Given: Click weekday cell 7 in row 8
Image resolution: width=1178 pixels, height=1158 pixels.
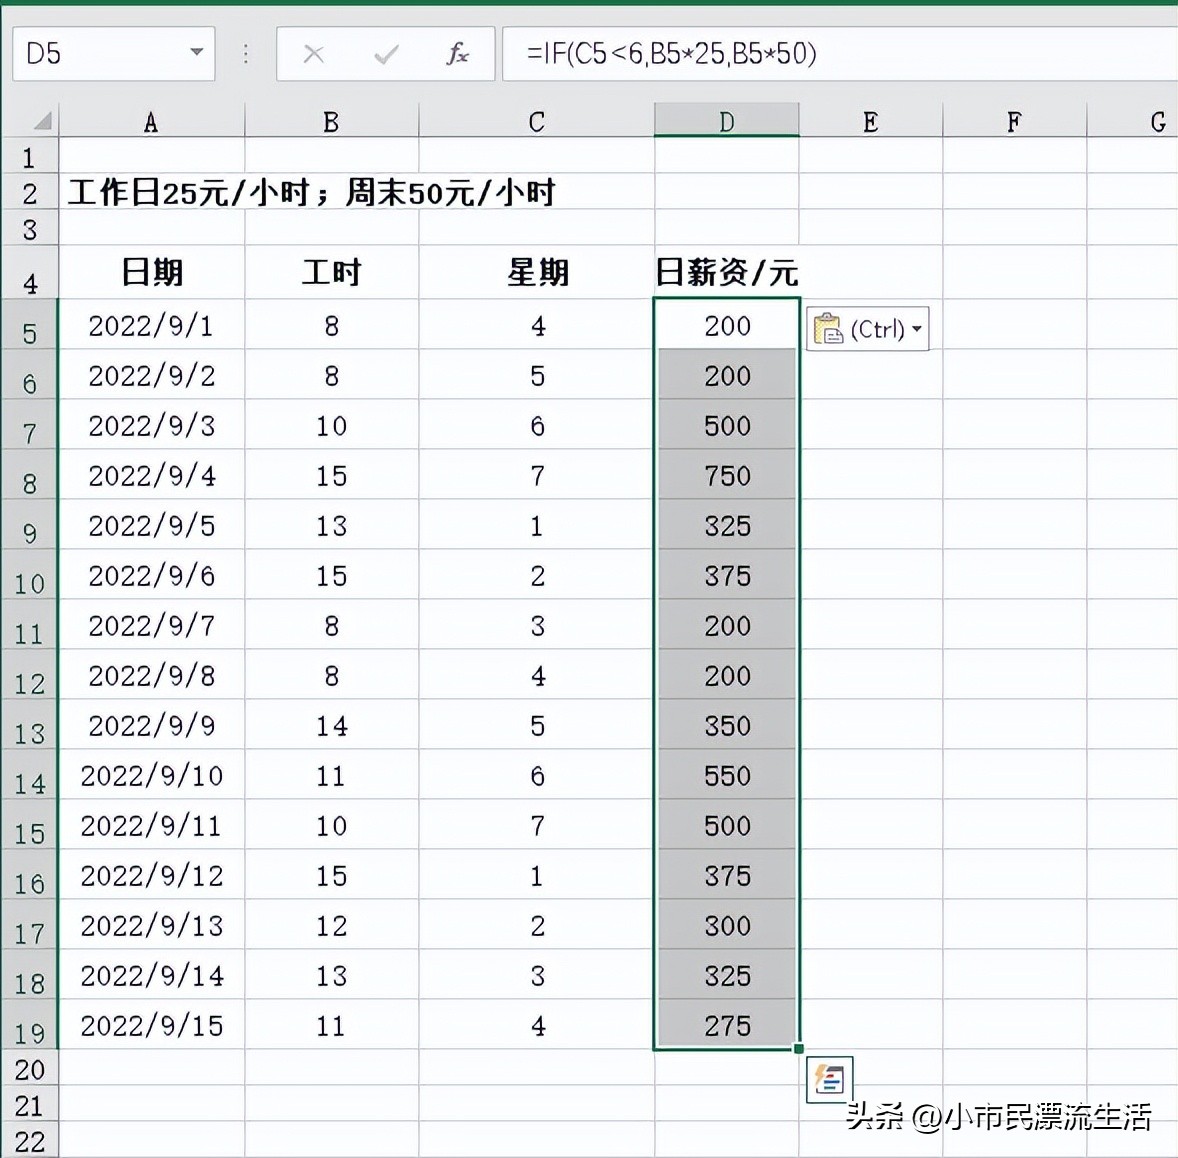Looking at the screenshot, I should [x=536, y=475].
